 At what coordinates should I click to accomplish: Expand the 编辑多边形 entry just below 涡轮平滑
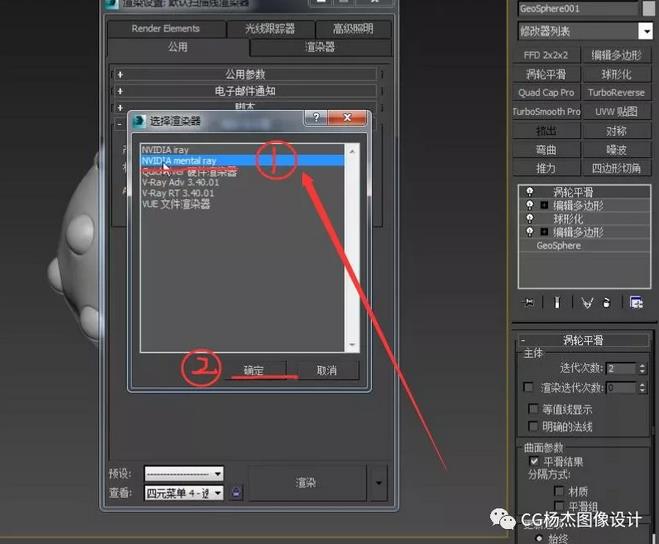pos(544,205)
